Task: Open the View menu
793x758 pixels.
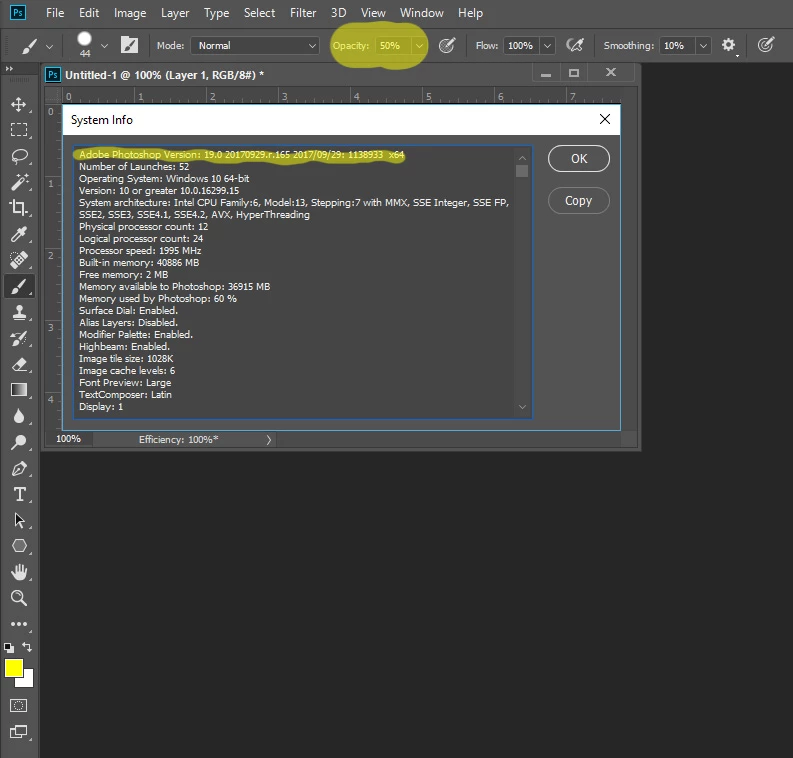Action: pos(373,13)
